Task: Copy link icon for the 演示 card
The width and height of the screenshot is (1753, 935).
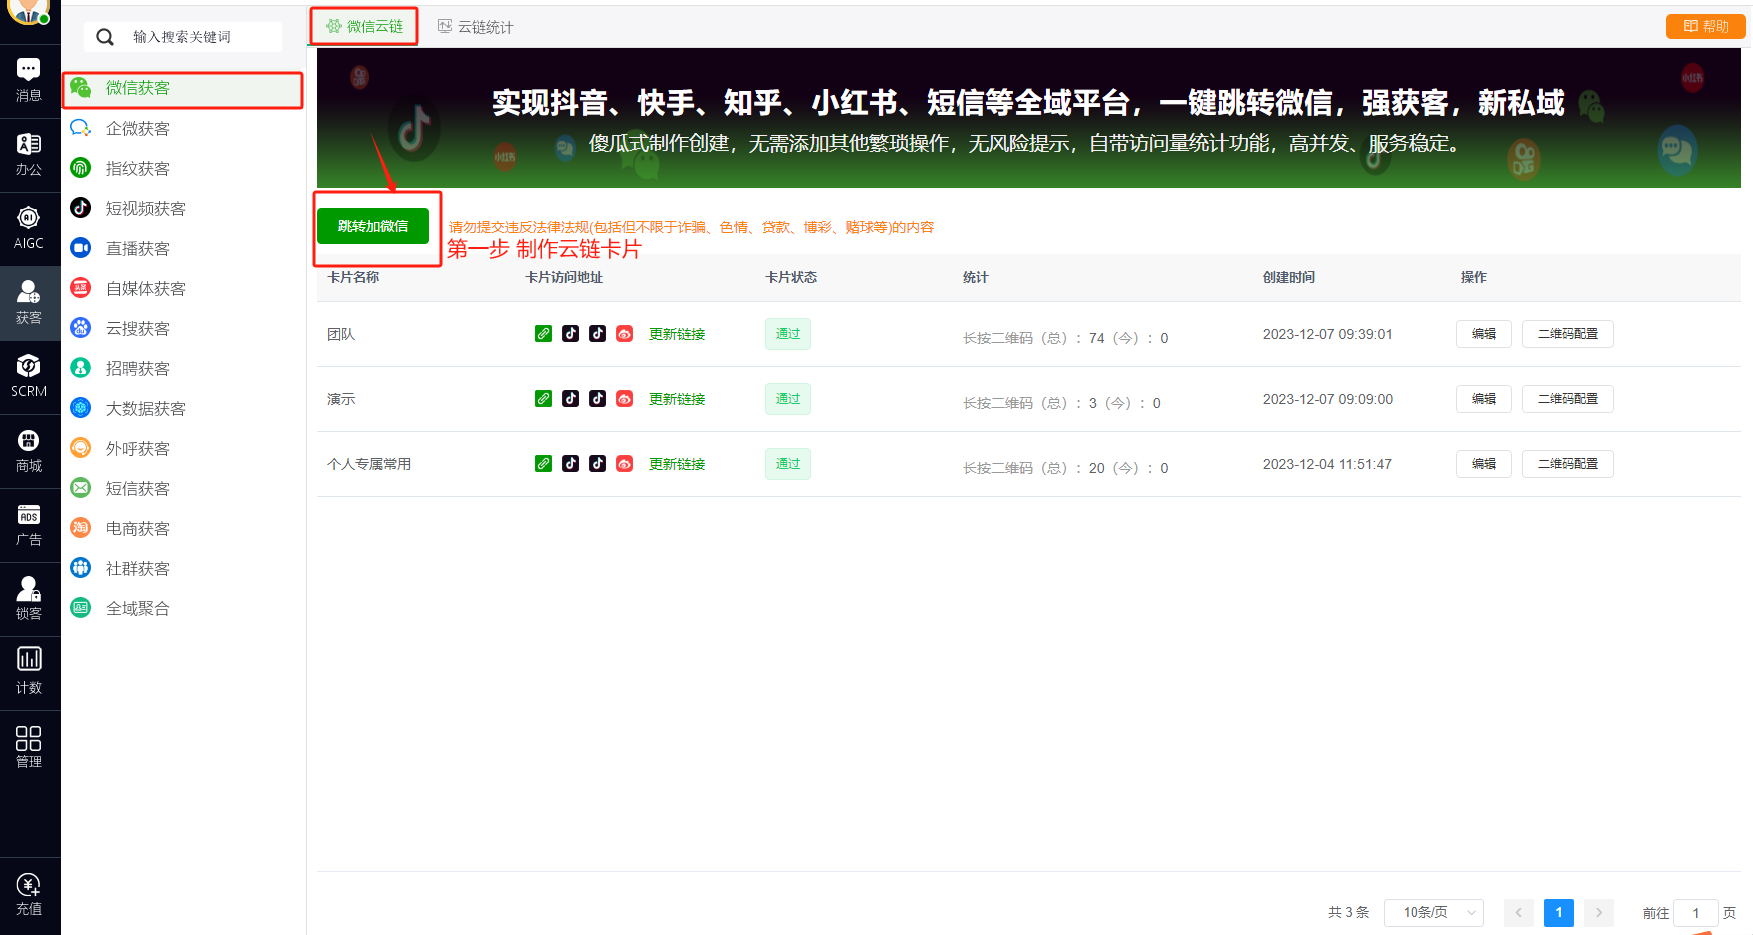Action: [543, 399]
